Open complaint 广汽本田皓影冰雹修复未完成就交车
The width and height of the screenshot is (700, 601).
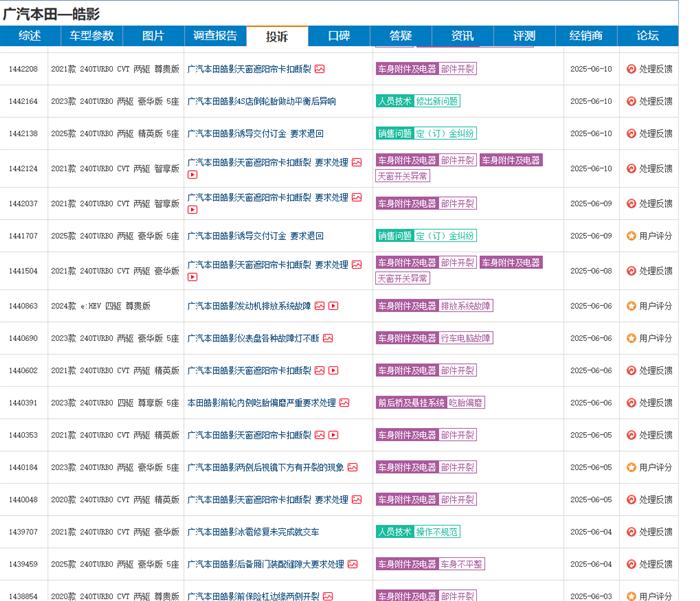click(253, 532)
